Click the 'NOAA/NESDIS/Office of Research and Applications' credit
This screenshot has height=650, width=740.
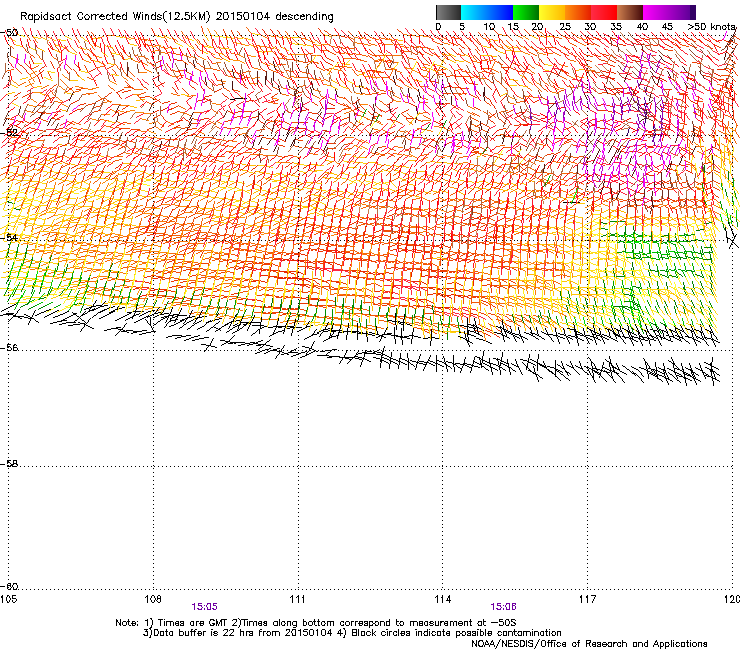tap(589, 644)
